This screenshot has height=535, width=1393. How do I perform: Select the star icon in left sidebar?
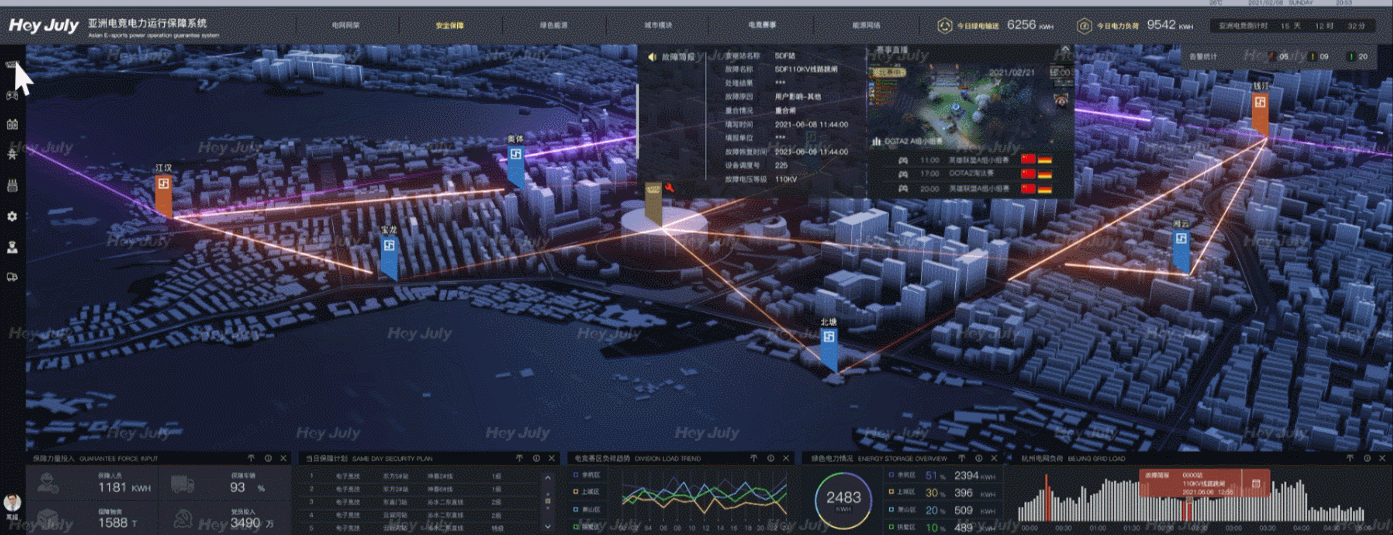coord(12,155)
